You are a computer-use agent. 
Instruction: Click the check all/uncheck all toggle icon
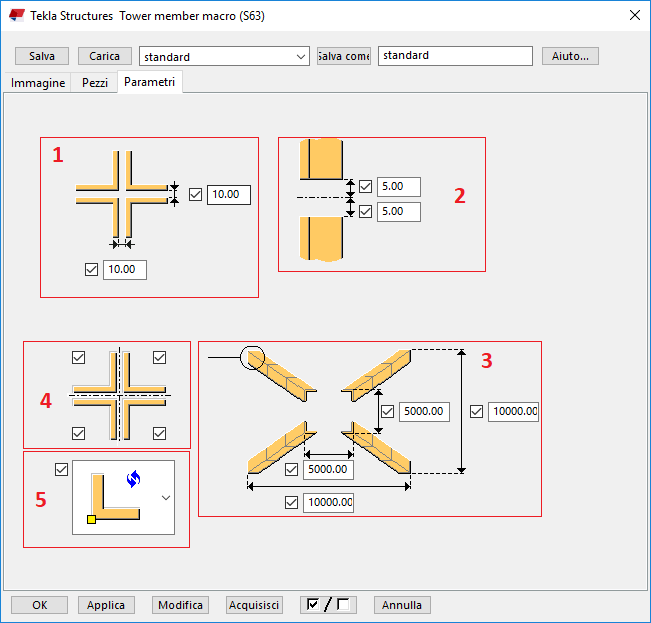[x=328, y=605]
